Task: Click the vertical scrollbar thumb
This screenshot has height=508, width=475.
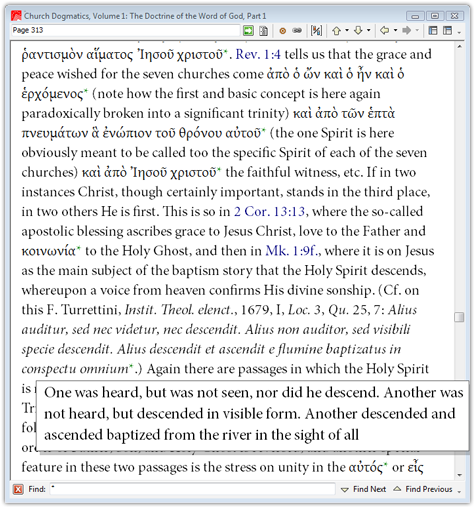Action: (x=459, y=317)
